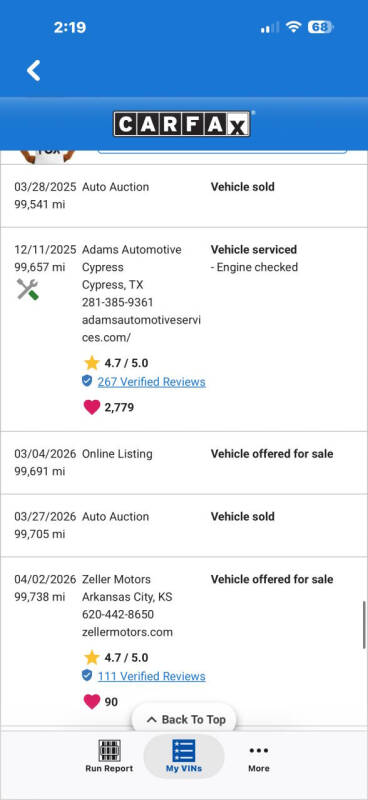Select the My VINs list icon

(x=184, y=751)
